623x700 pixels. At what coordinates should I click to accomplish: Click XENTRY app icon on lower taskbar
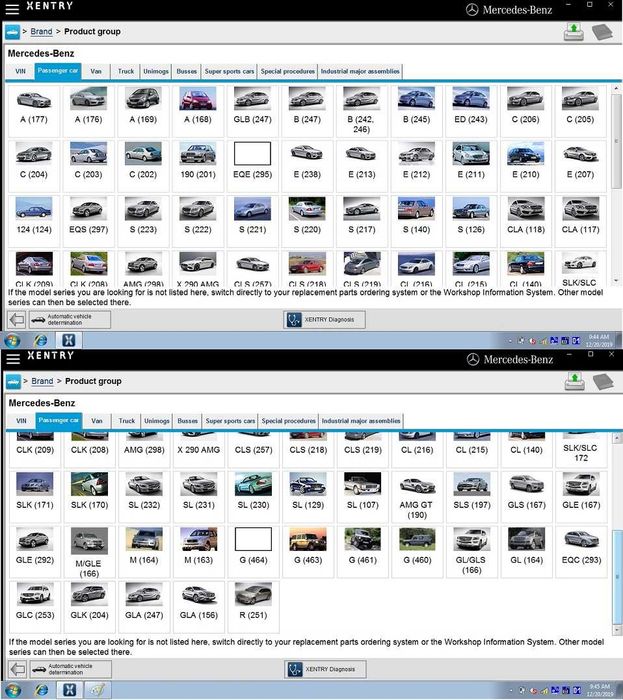[69, 690]
